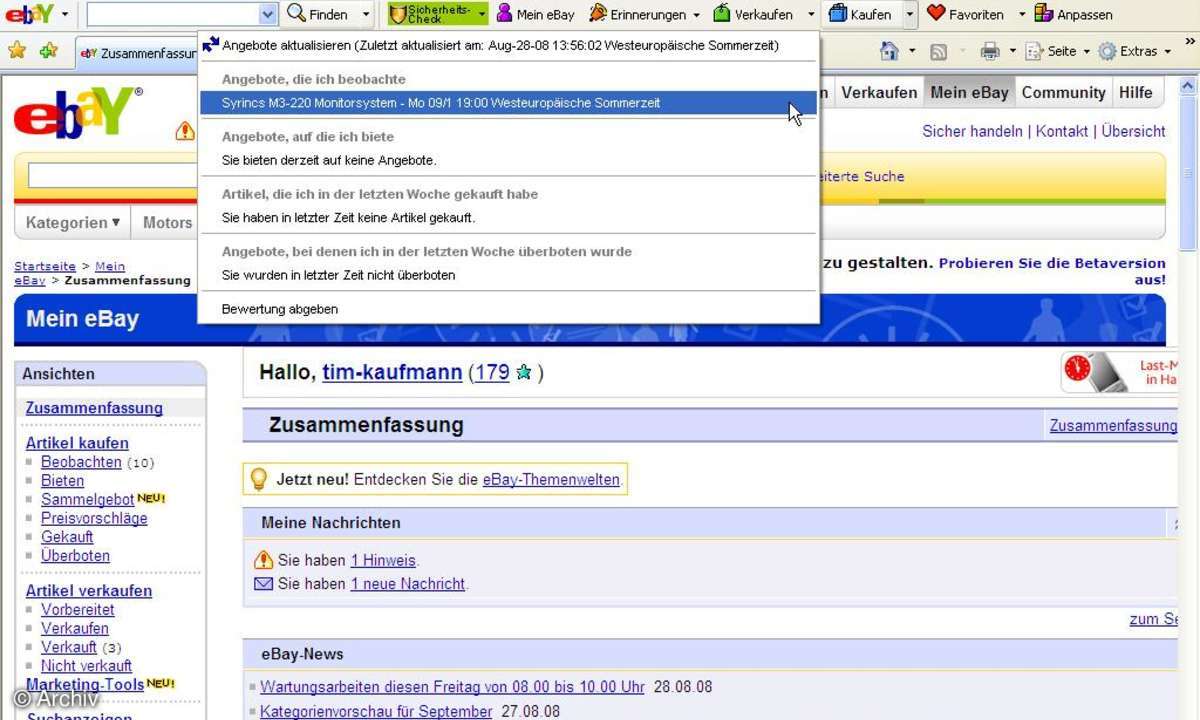Click the envelope icon beside neue Nachricht
Viewport: 1200px width, 720px height.
[x=264, y=583]
